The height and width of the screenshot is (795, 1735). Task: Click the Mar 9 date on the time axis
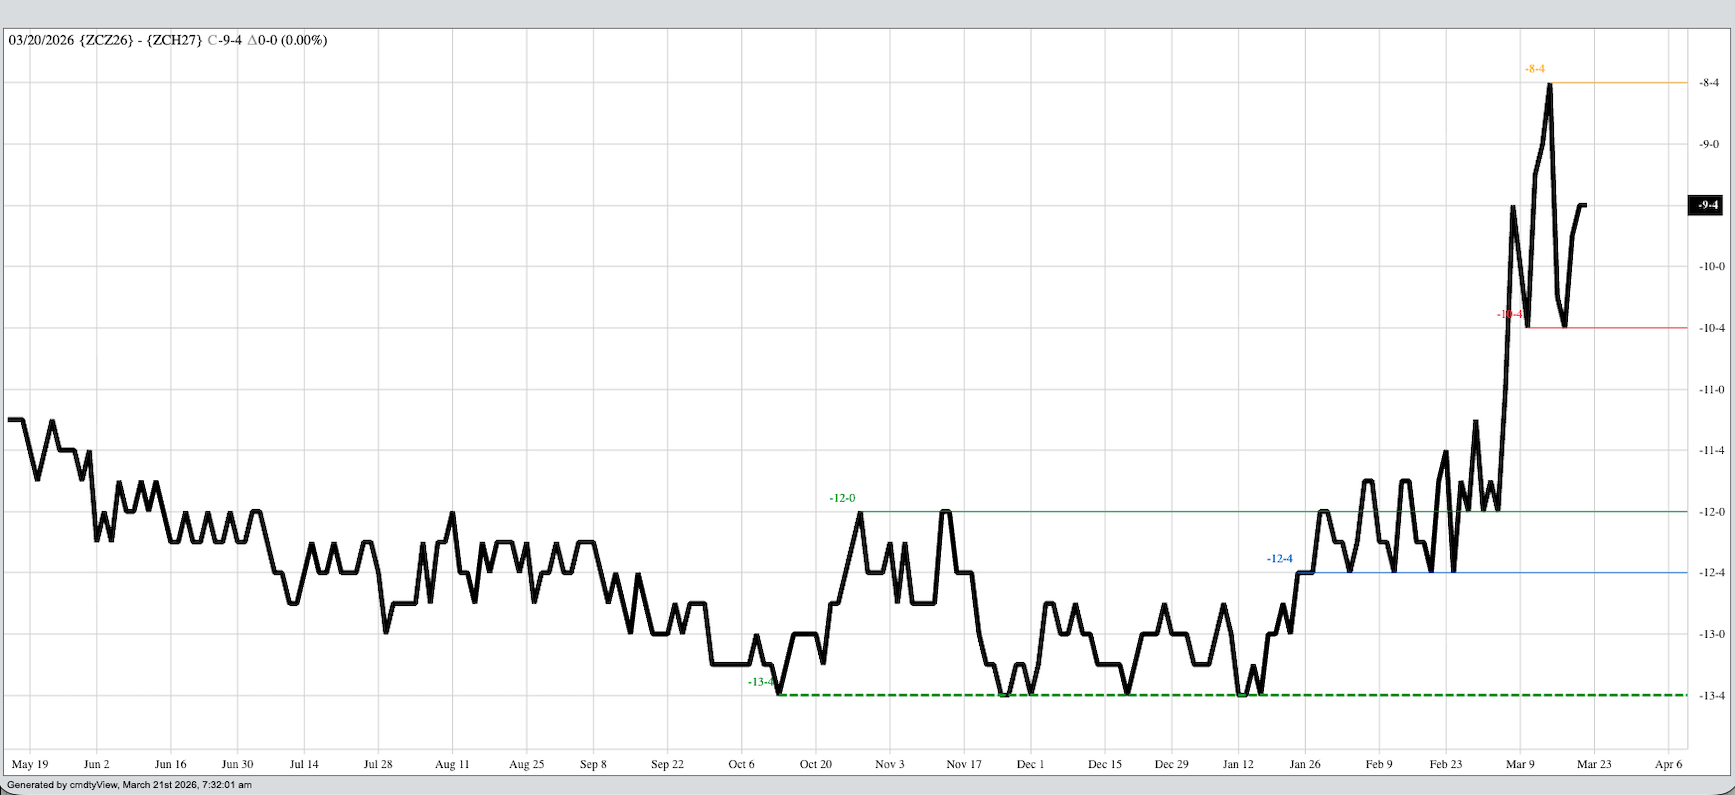(1519, 764)
